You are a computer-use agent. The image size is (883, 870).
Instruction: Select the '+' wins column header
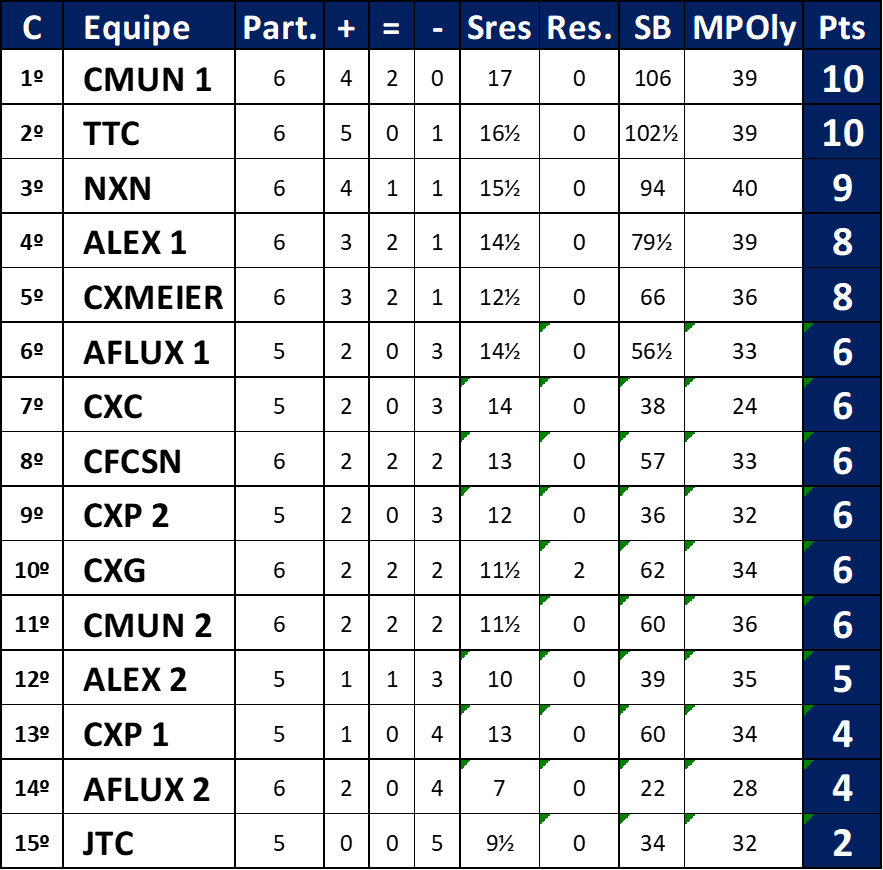(x=346, y=27)
